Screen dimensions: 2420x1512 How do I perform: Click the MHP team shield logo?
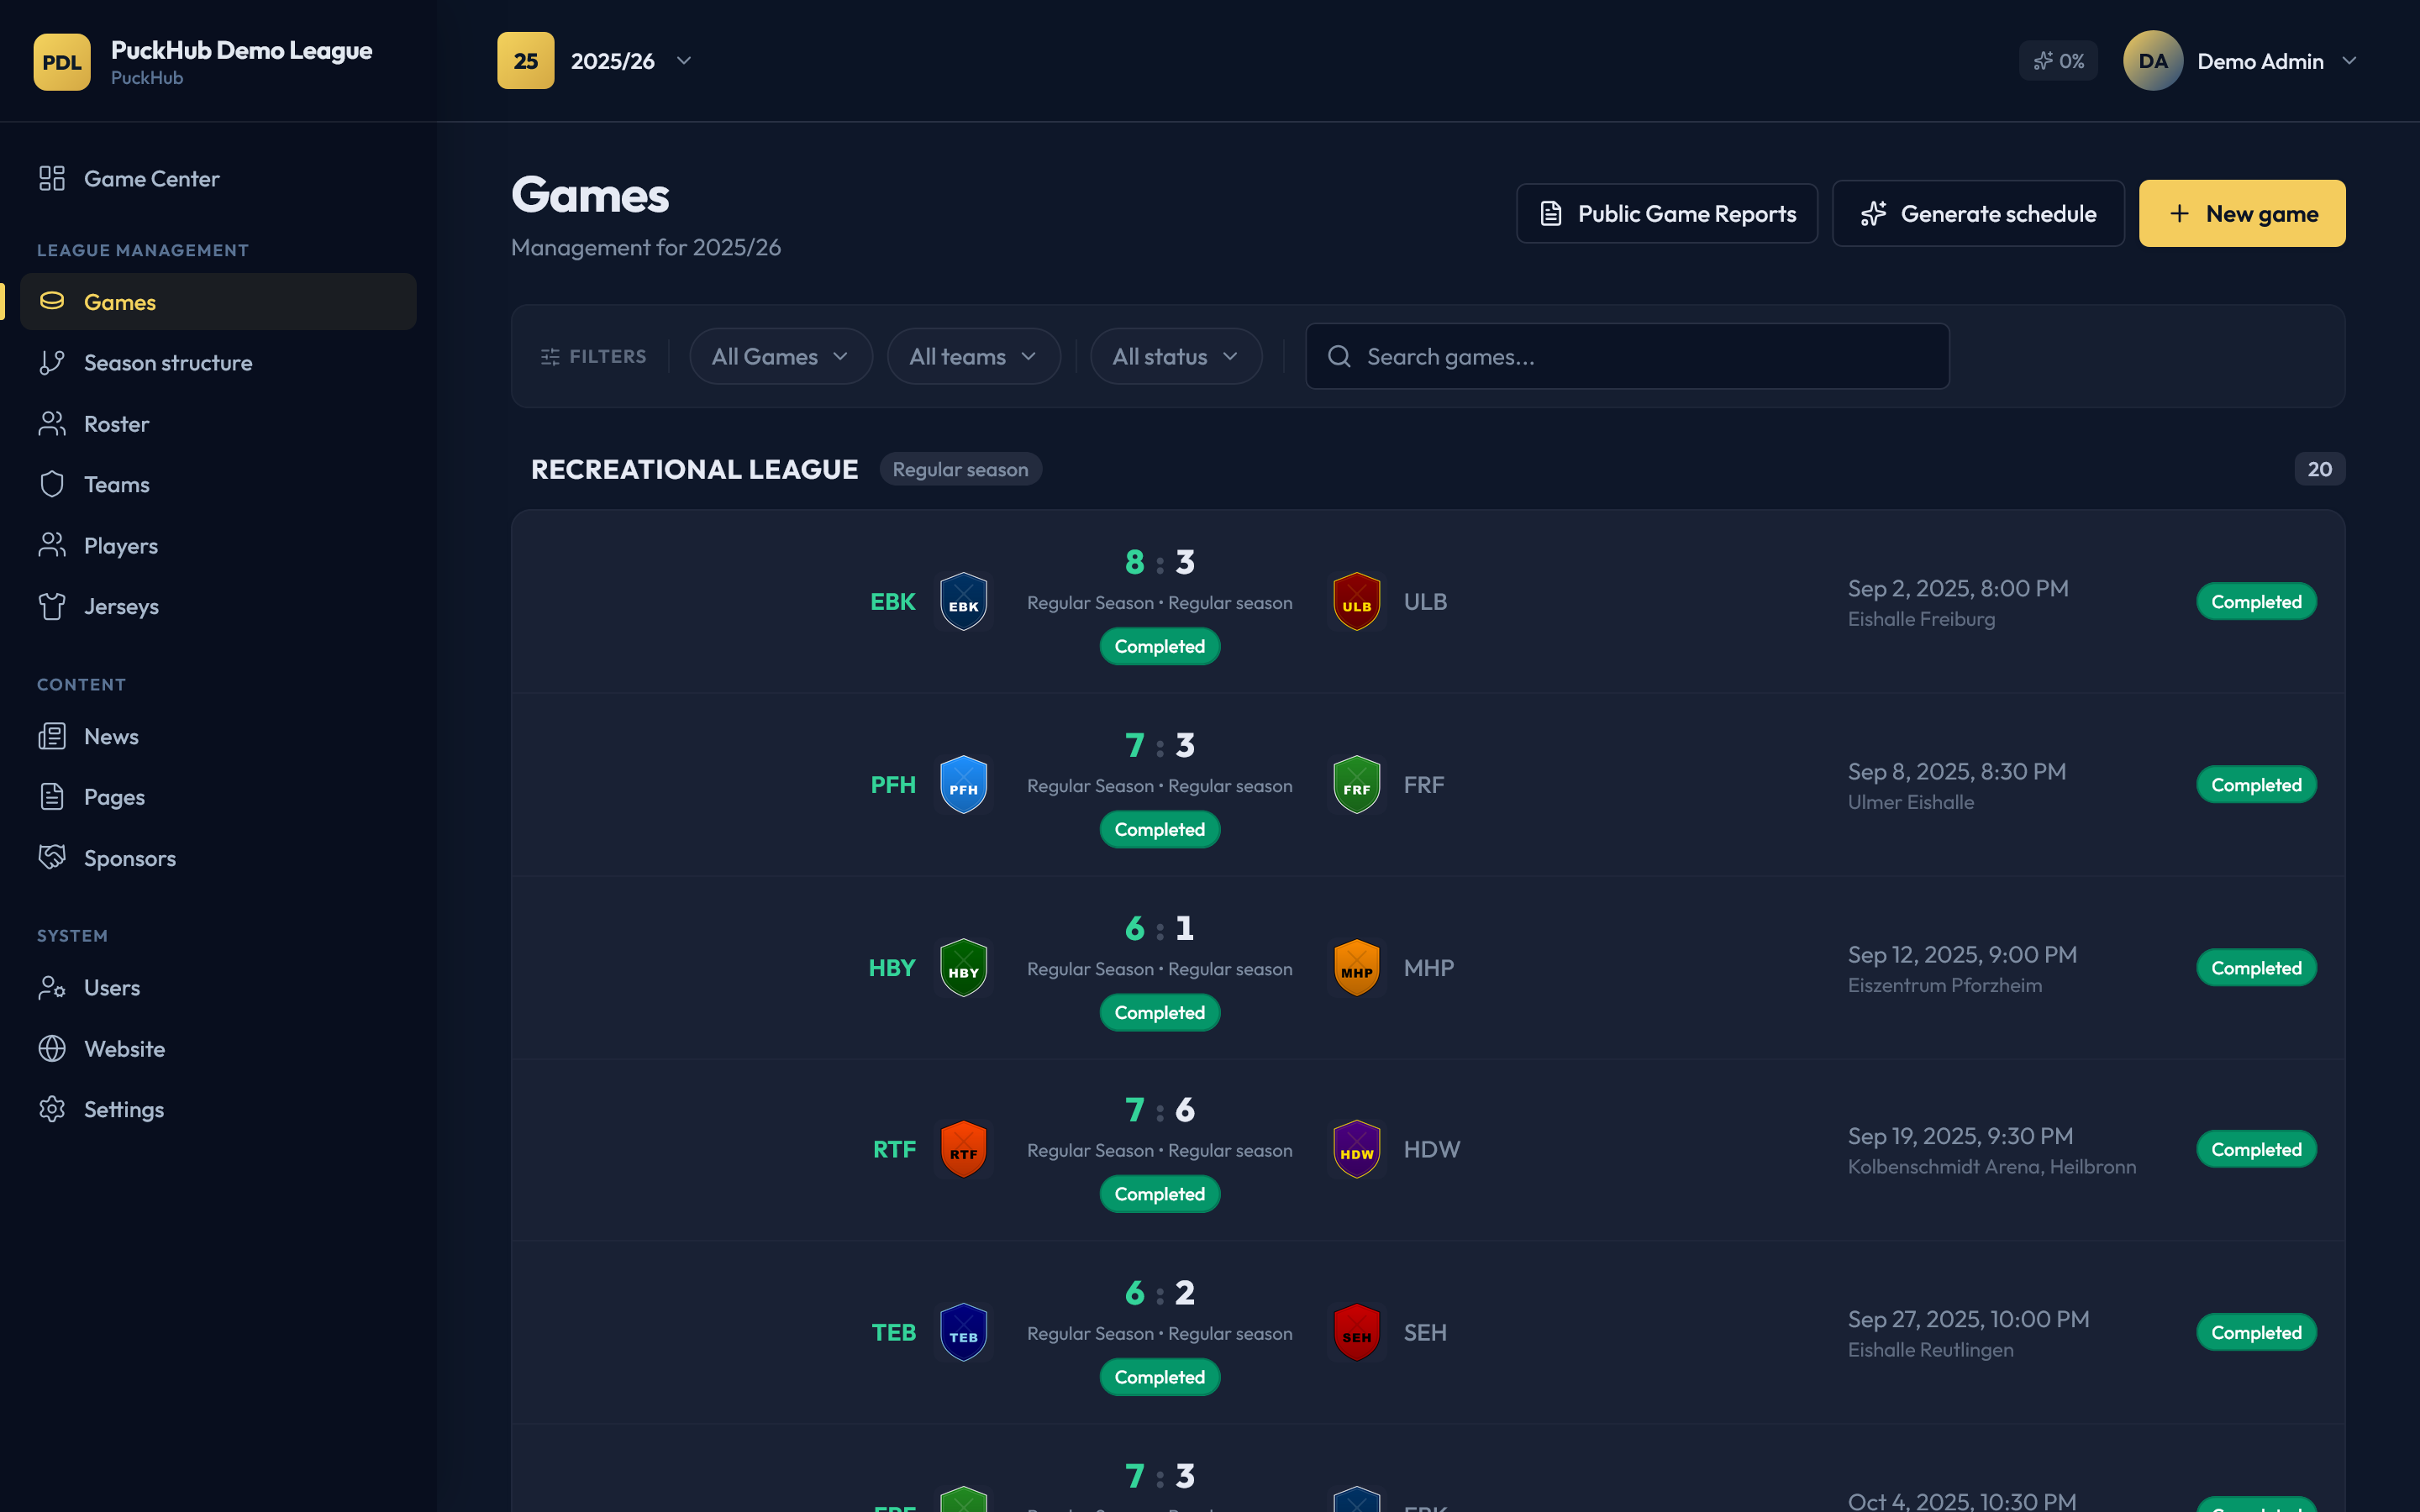(1357, 967)
